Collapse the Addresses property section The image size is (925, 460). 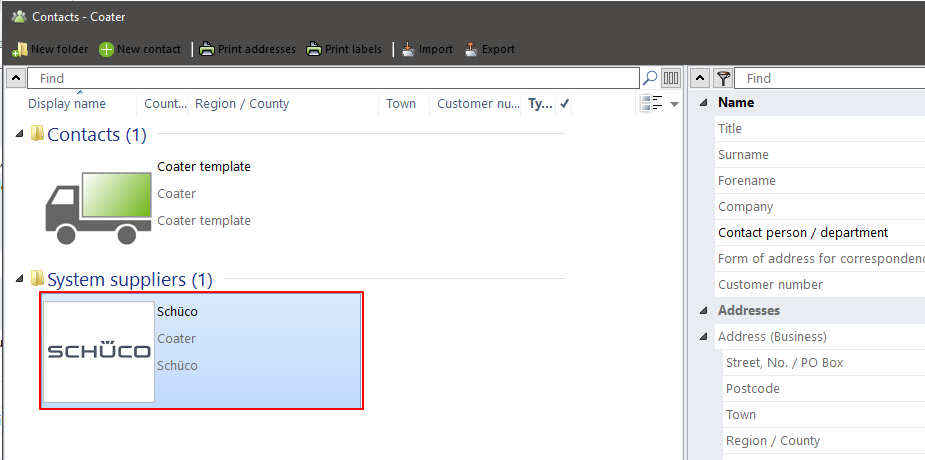click(x=703, y=311)
